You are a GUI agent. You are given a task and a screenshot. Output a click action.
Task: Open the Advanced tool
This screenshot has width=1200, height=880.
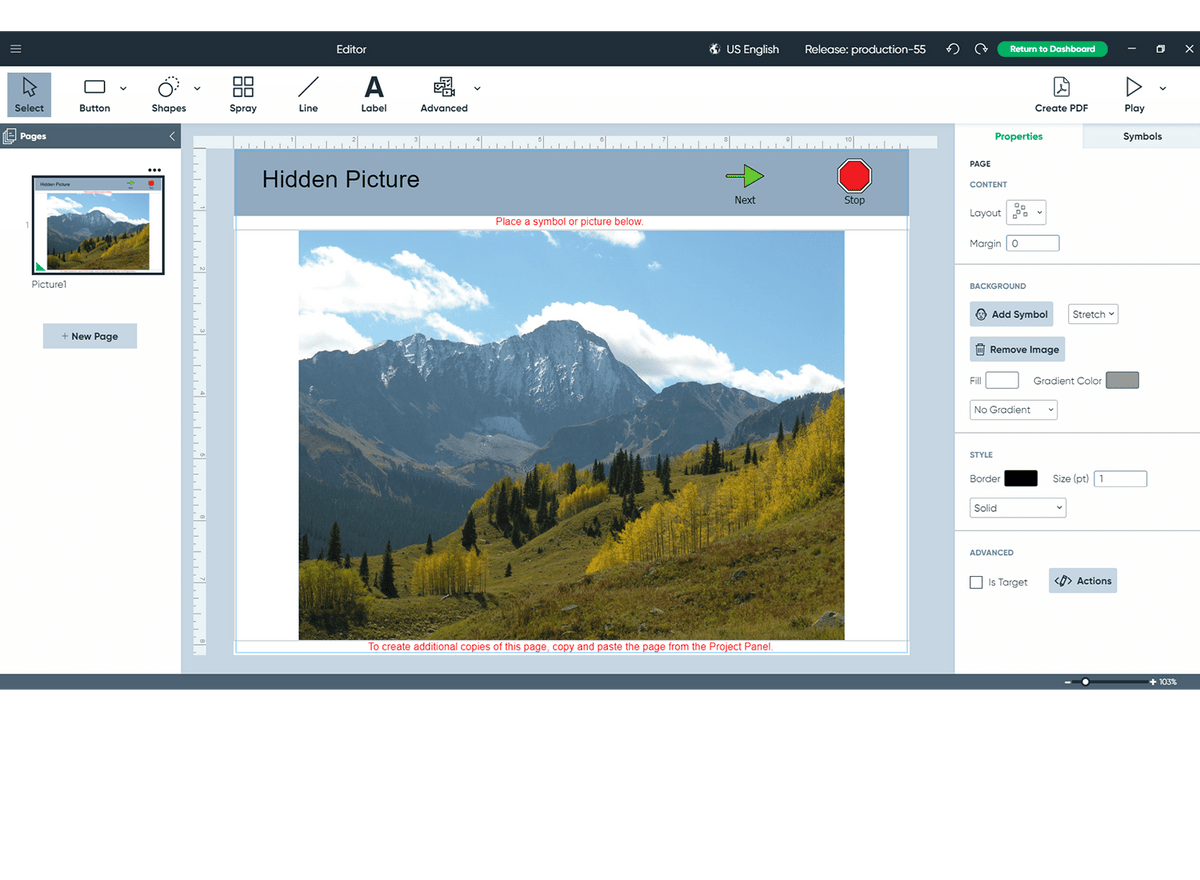[x=443, y=94]
